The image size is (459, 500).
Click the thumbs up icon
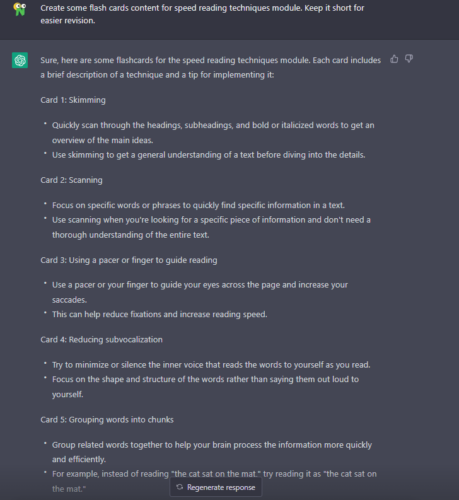point(394,59)
